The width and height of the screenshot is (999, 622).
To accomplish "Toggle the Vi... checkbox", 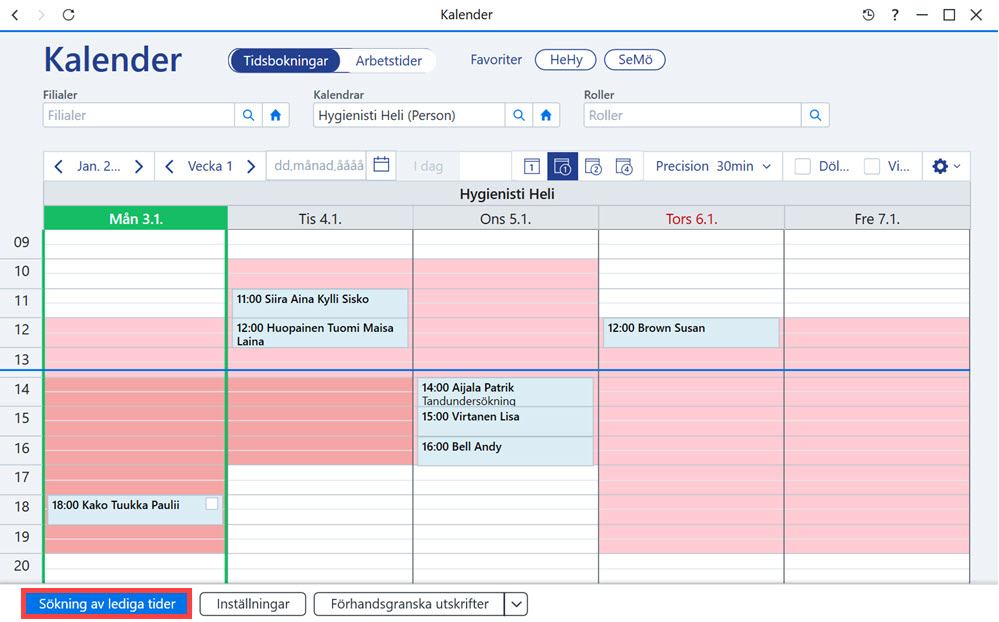I will (872, 166).
